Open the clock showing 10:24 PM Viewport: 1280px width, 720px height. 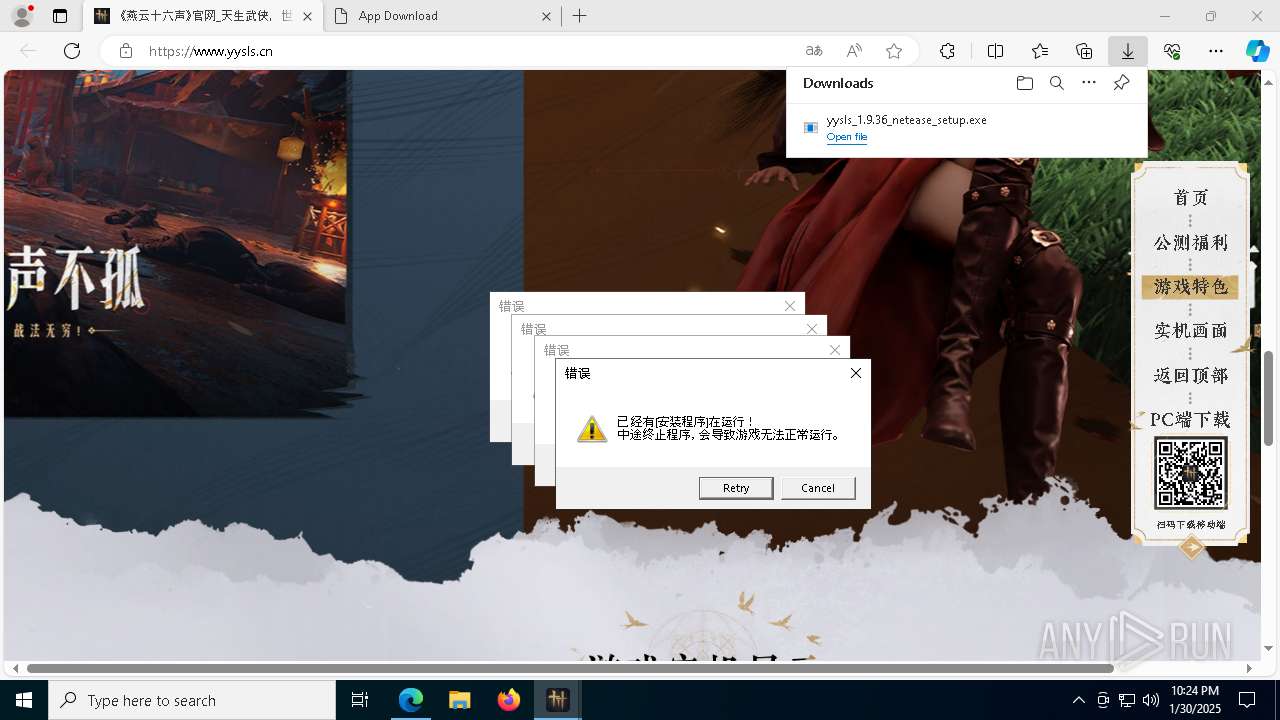[1194, 700]
